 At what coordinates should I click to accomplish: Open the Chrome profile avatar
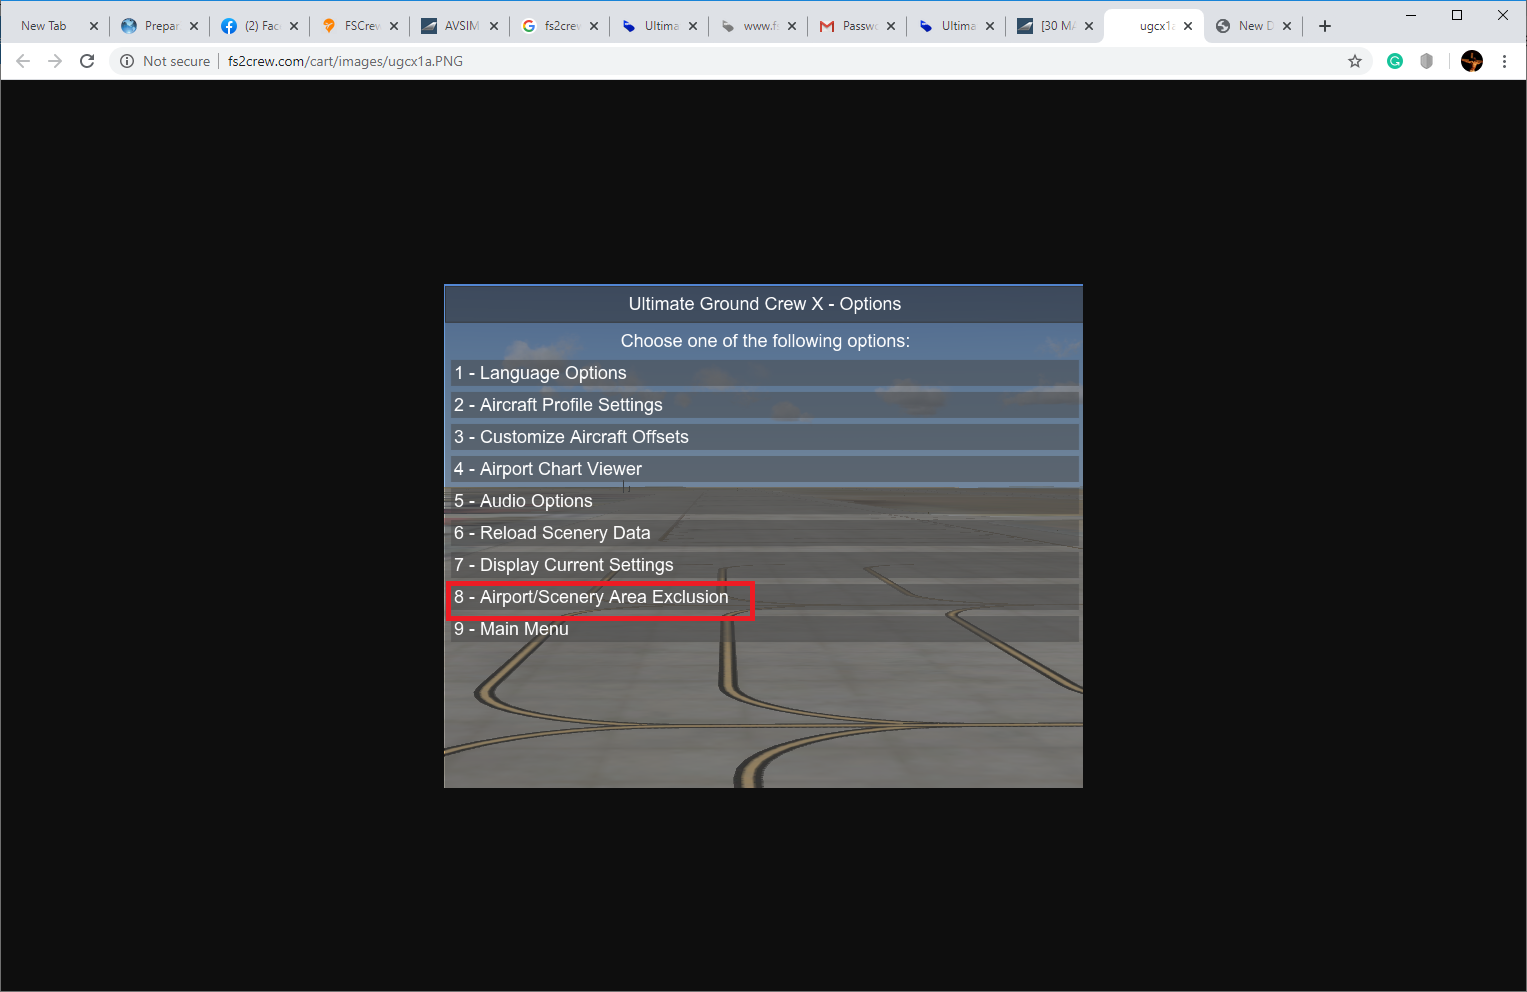(x=1472, y=61)
